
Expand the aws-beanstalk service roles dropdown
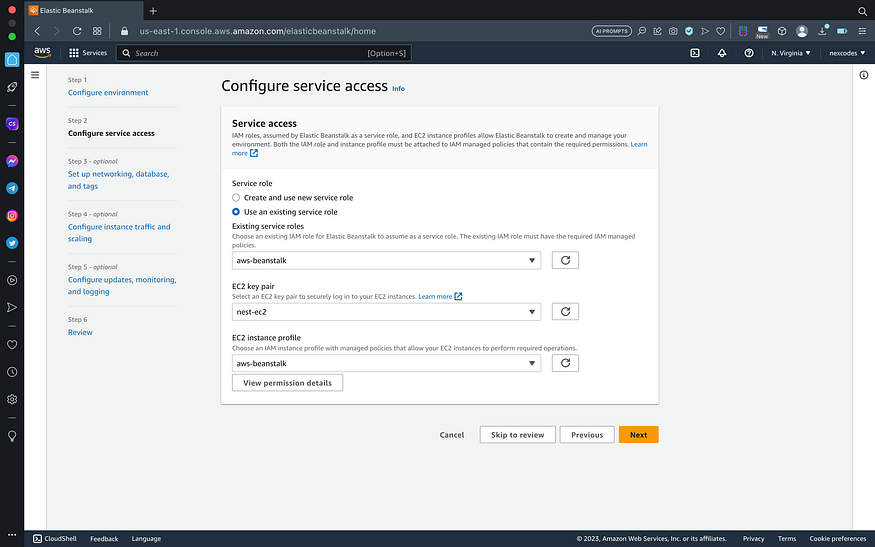click(x=386, y=260)
